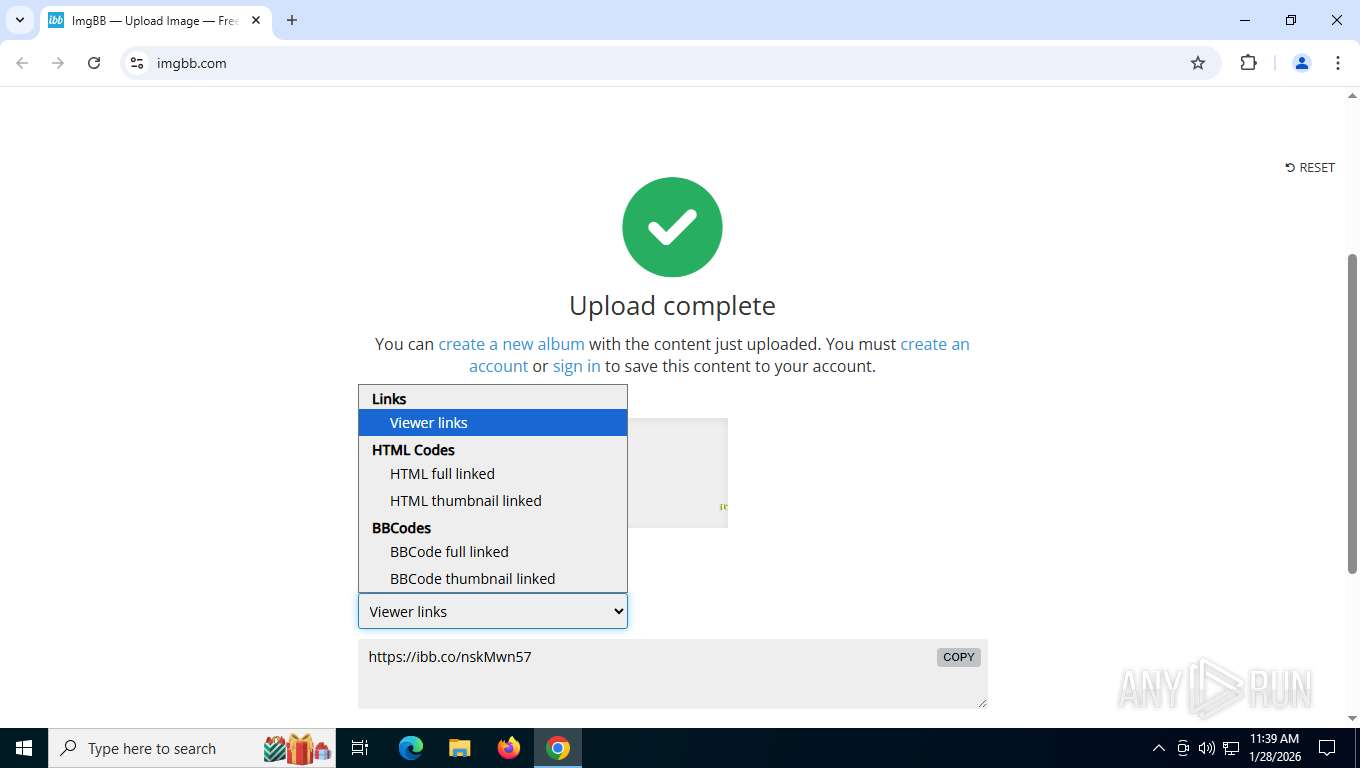Follow the 'create a new album' link
This screenshot has width=1360, height=768.
click(x=511, y=344)
